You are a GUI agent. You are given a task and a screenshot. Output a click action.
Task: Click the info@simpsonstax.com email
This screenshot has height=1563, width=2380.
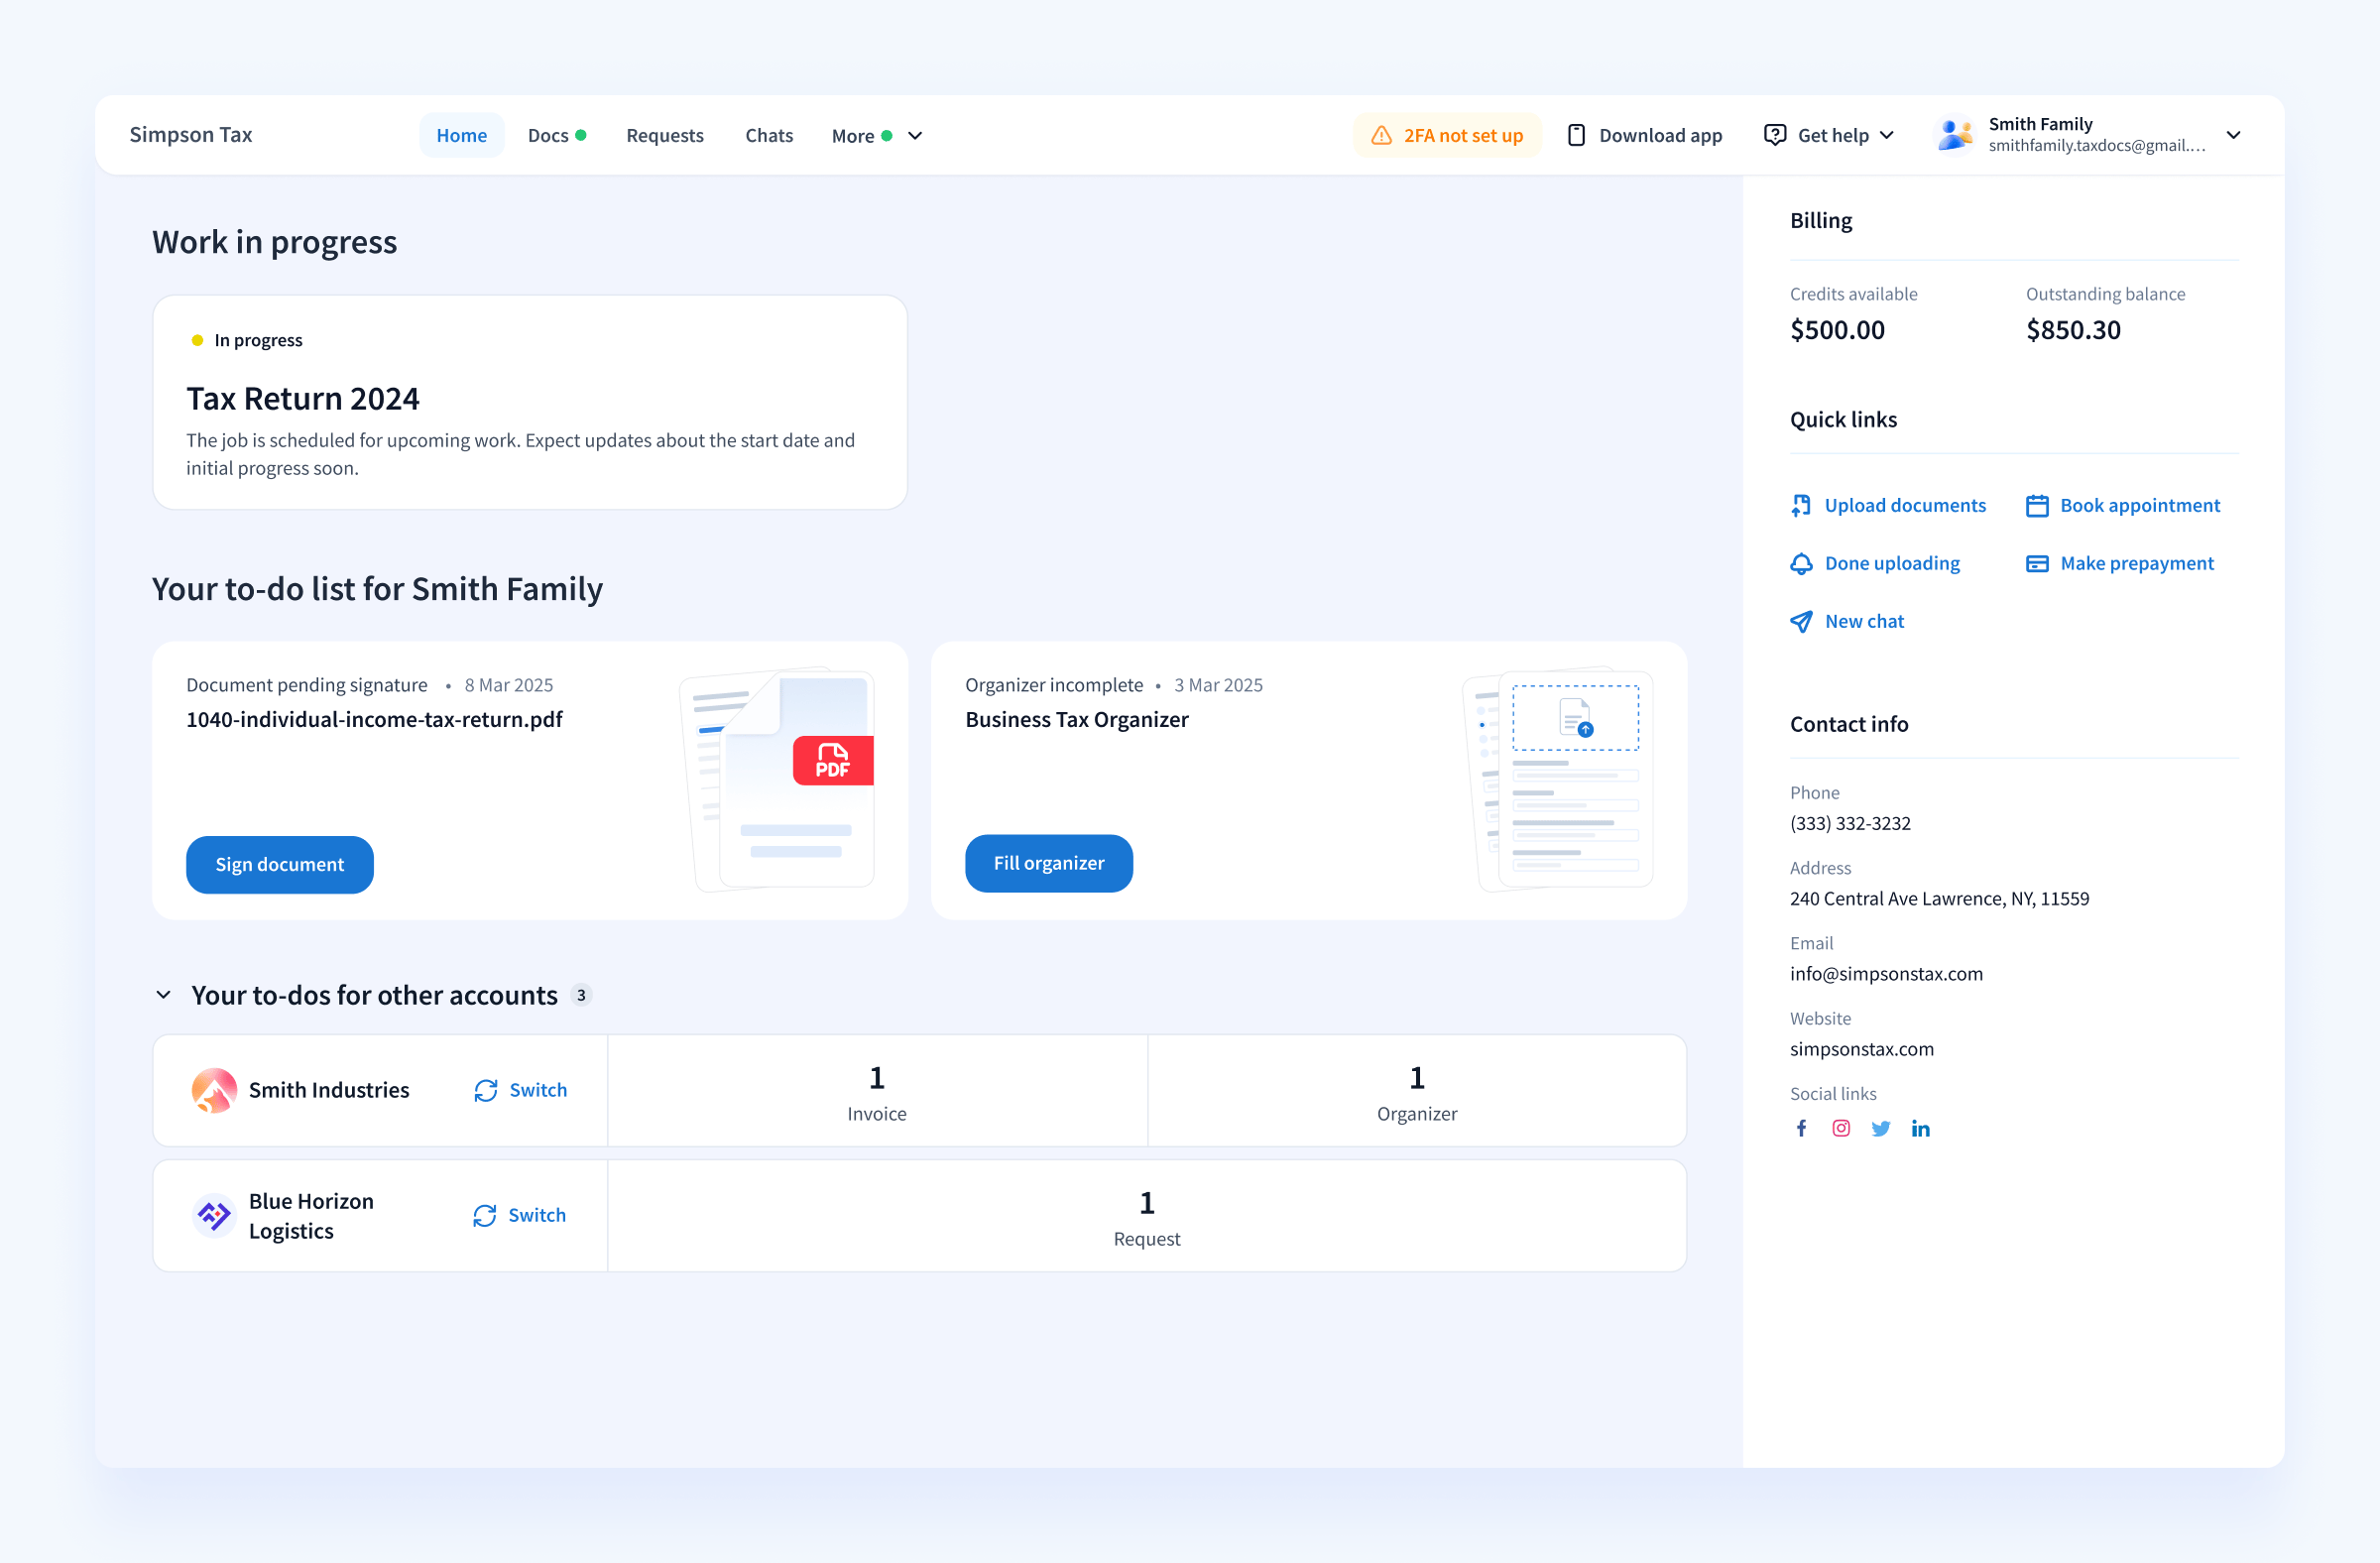click(1886, 974)
